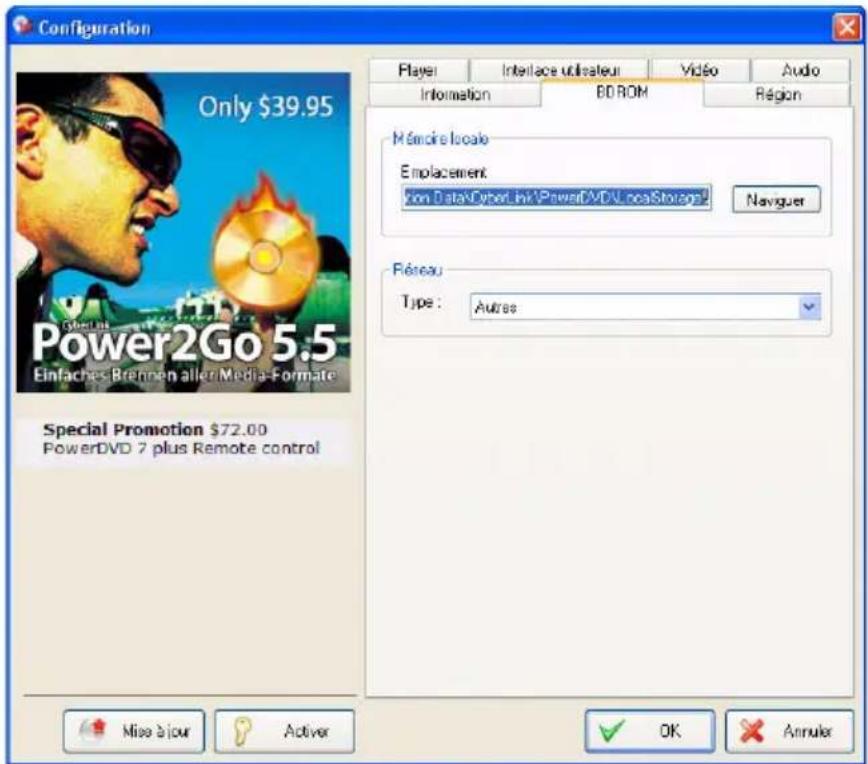
Task: Click the "Only $39.95" price text
Action: [x=266, y=107]
